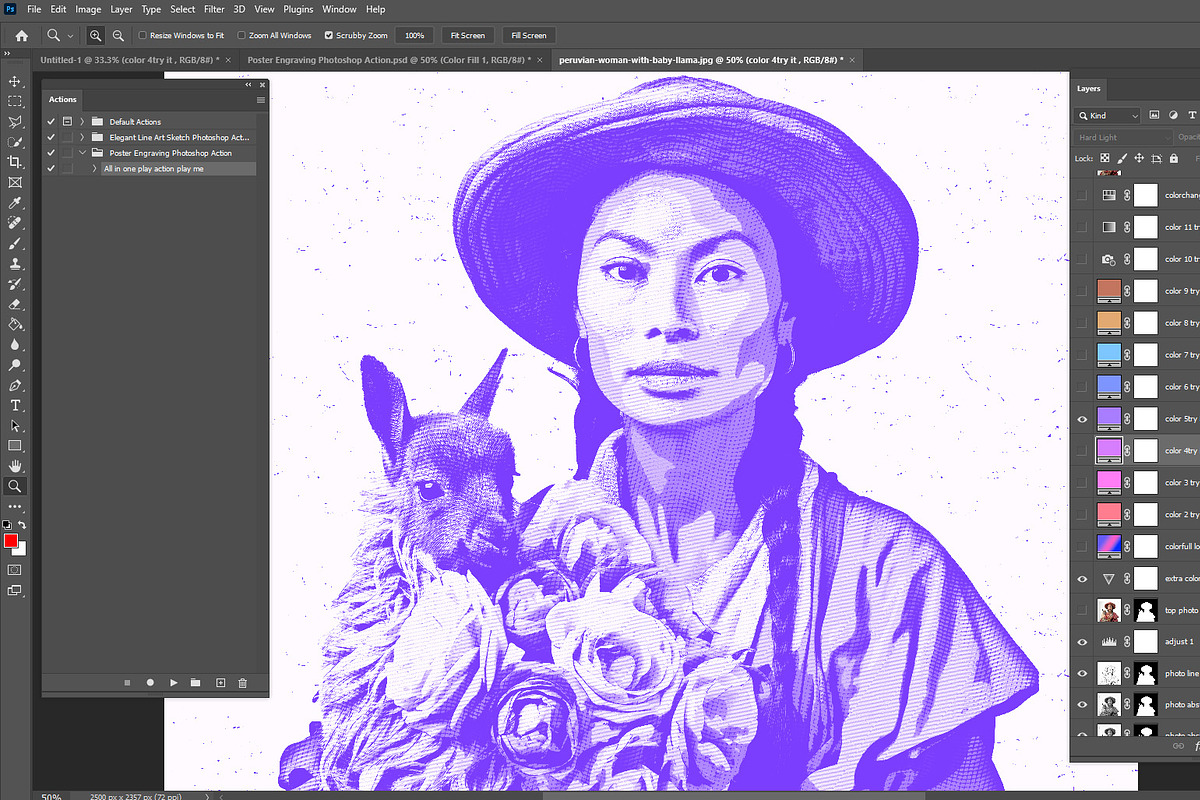
Task: Select the Brush tool
Action: coord(15,243)
